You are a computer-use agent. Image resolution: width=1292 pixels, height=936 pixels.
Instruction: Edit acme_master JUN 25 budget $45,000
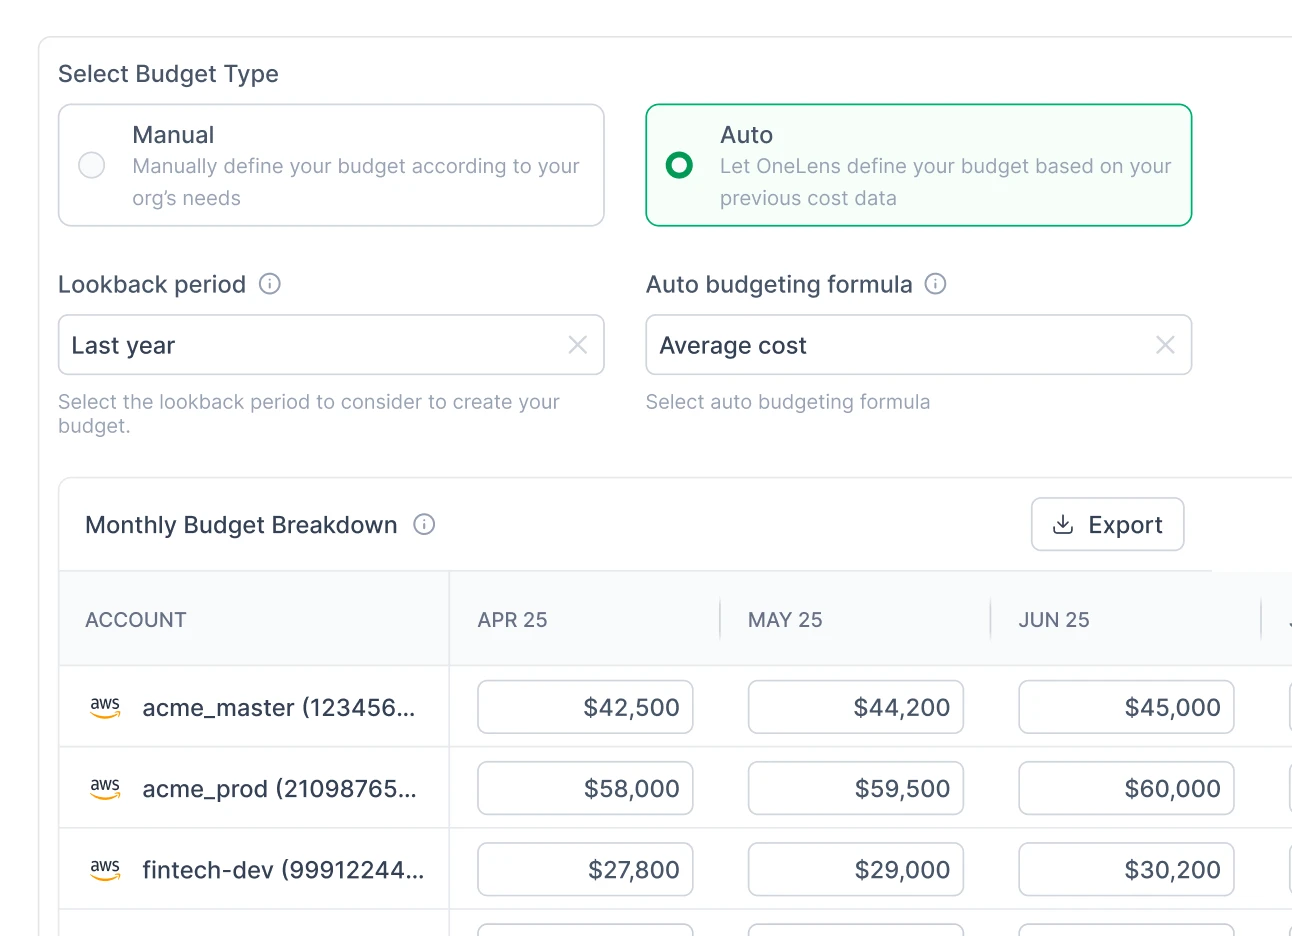tap(1126, 707)
